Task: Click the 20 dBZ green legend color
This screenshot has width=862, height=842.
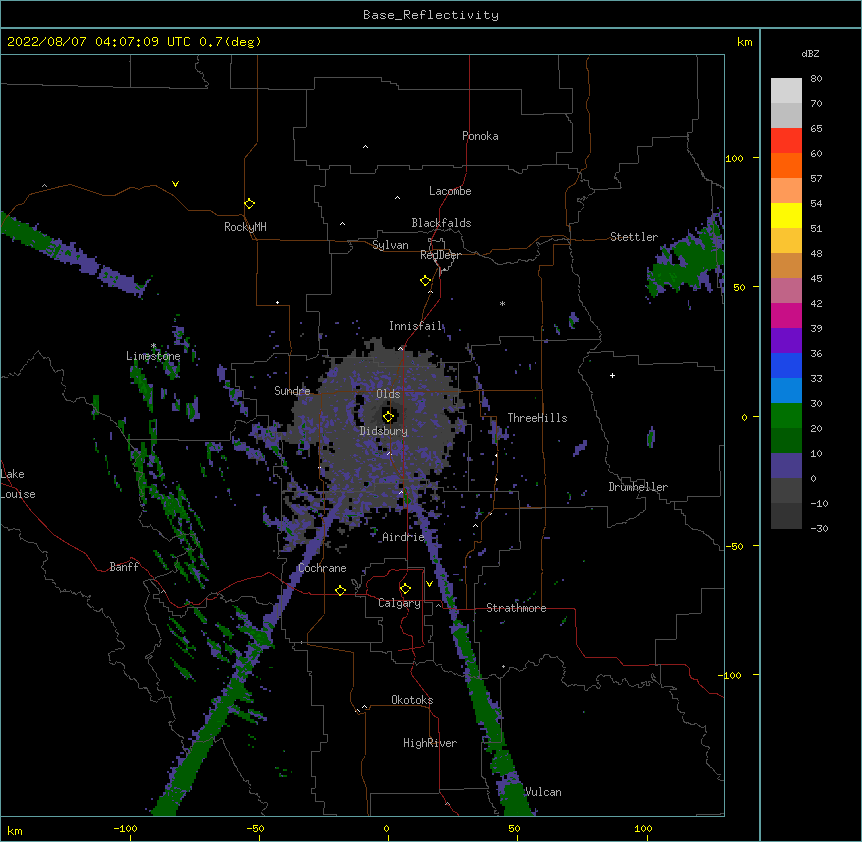Action: pos(786,440)
